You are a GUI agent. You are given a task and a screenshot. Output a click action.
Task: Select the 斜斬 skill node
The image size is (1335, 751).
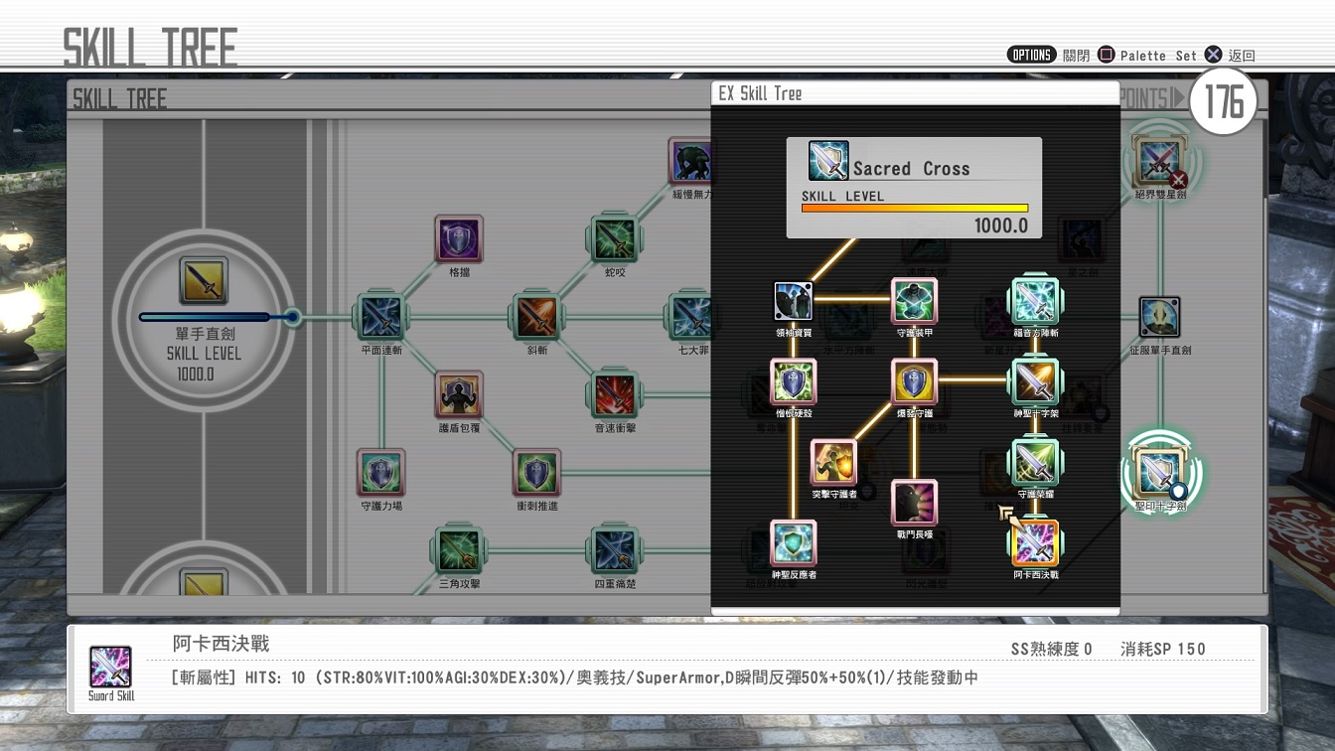[x=537, y=317]
